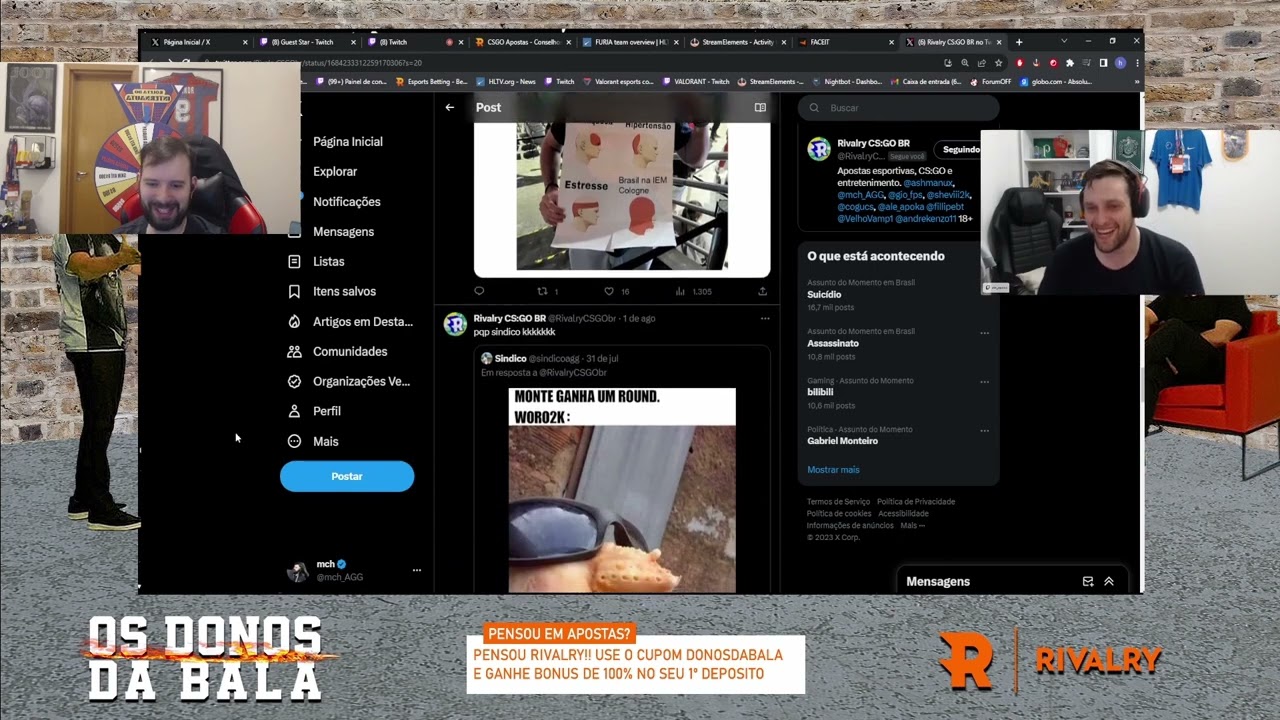
Task: Open 'Política de Privacidade' footer link
Action: [916, 501]
